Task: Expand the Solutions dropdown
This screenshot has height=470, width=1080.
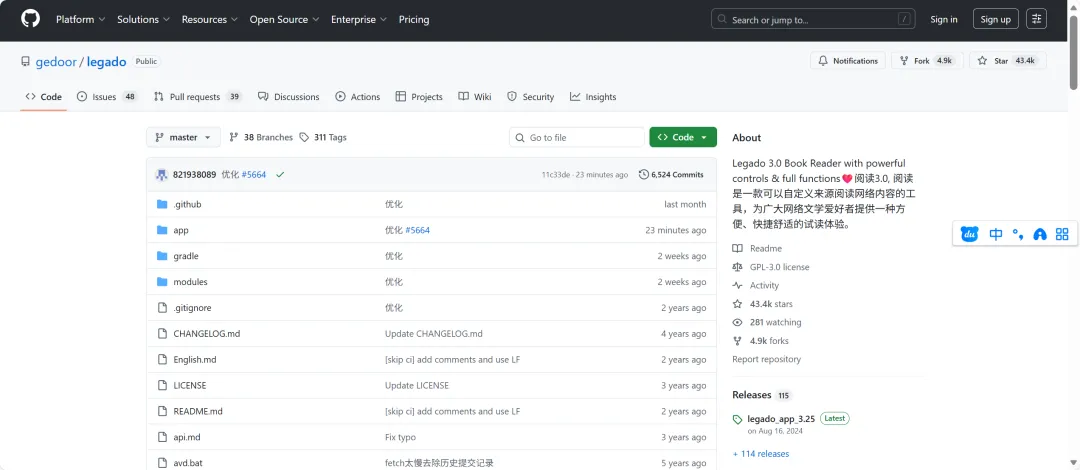Action: (143, 19)
